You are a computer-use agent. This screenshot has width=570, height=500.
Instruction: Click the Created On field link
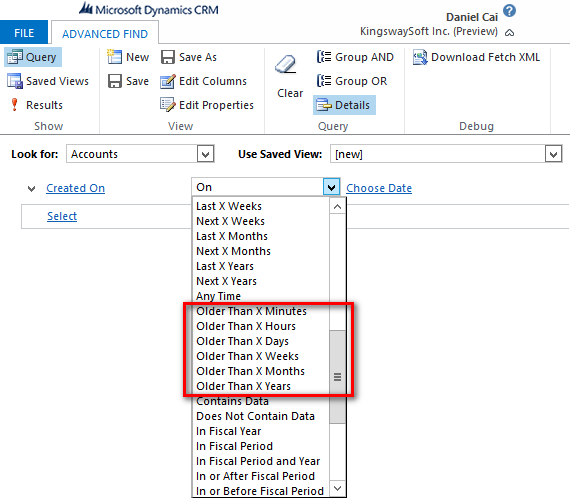(75, 188)
